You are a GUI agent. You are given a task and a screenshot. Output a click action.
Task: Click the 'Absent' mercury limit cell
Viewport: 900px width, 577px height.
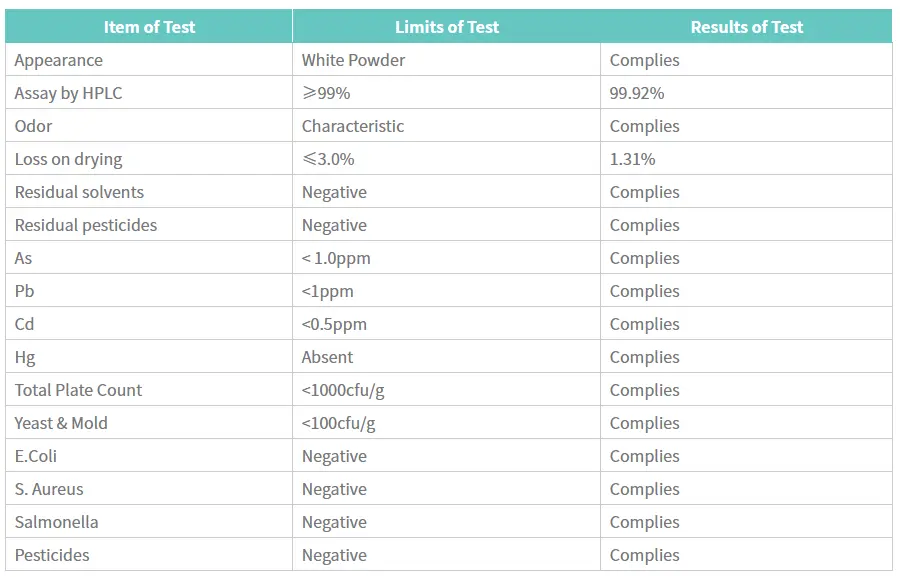(x=327, y=357)
